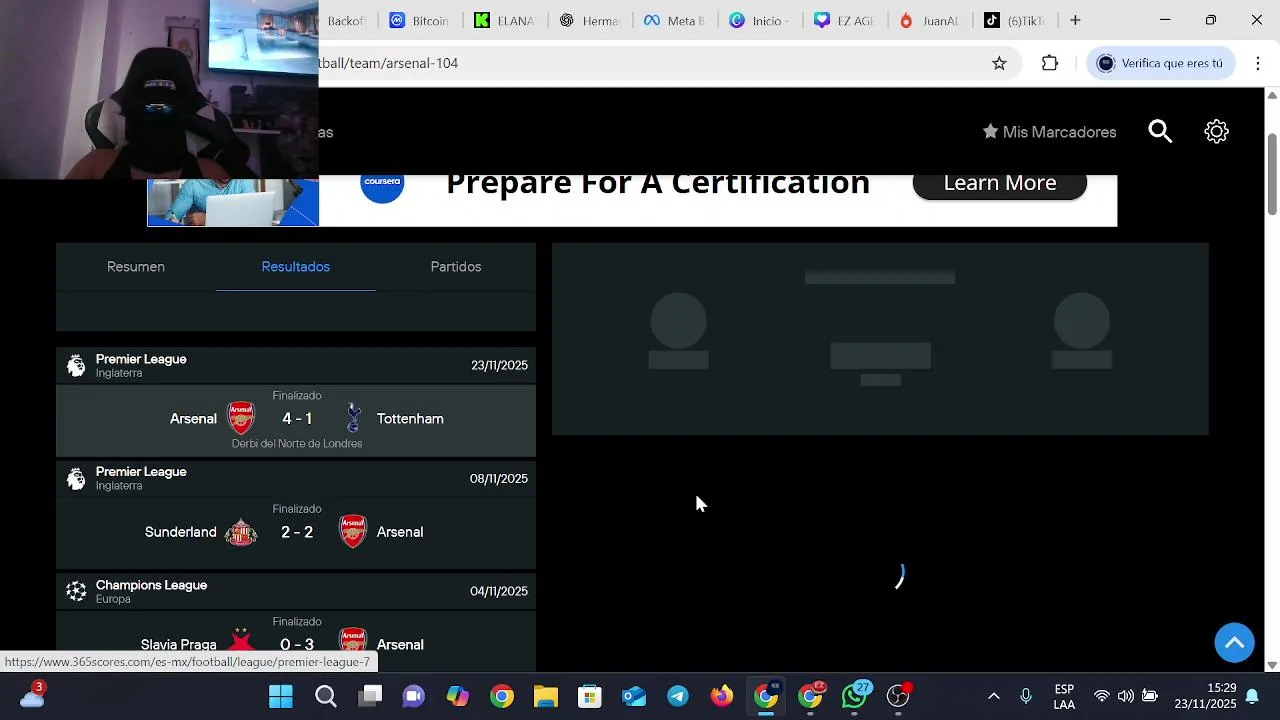Image resolution: width=1280 pixels, height=720 pixels.
Task: Open Firefox from the taskbar
Action: click(722, 696)
